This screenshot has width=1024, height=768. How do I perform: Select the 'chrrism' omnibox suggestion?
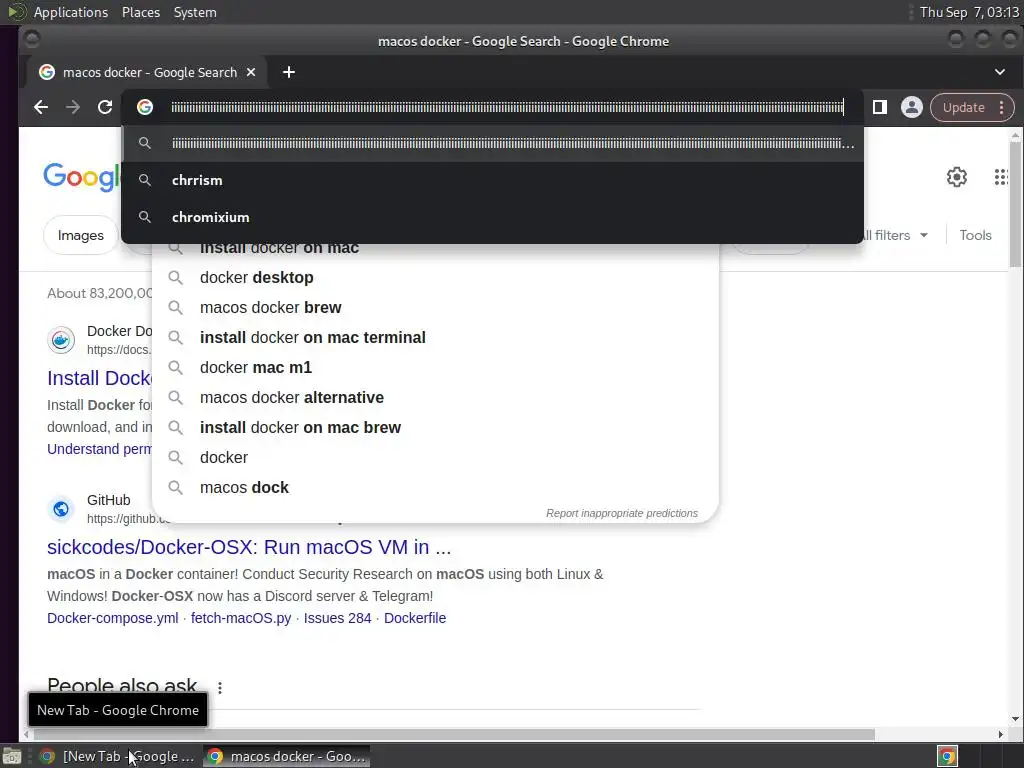click(x=492, y=180)
